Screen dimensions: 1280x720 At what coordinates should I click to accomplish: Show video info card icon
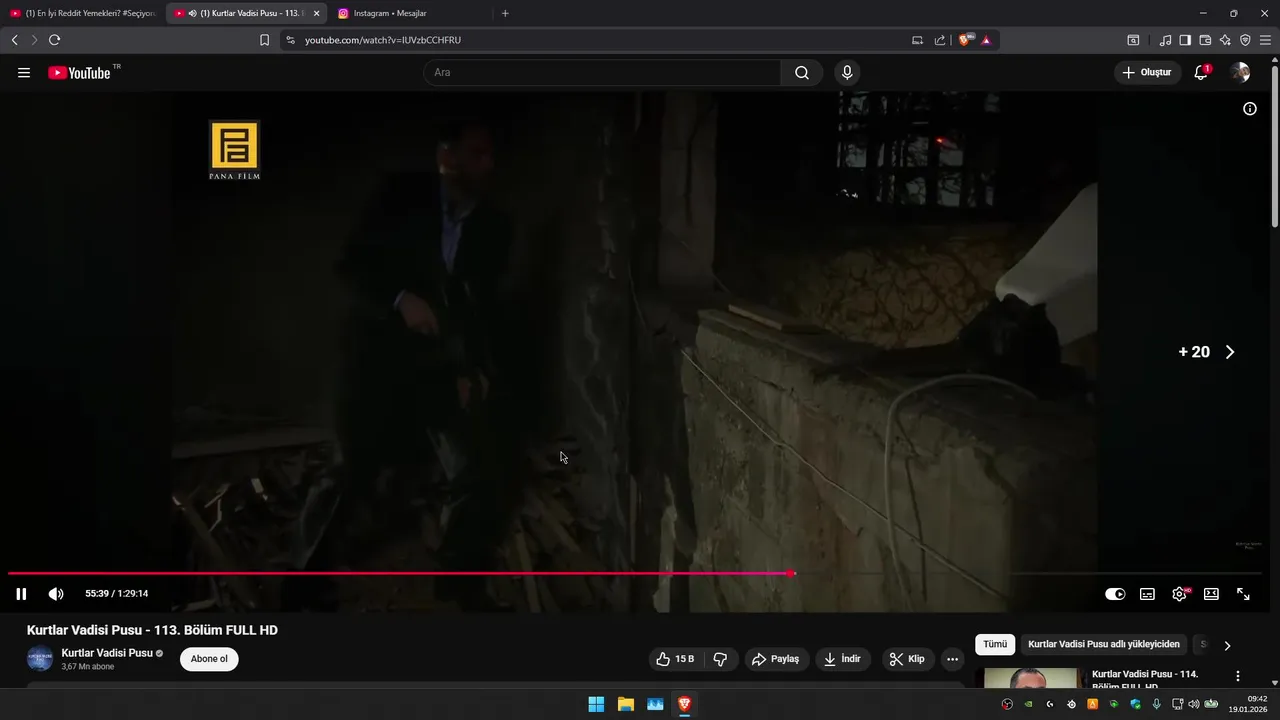[1250, 109]
